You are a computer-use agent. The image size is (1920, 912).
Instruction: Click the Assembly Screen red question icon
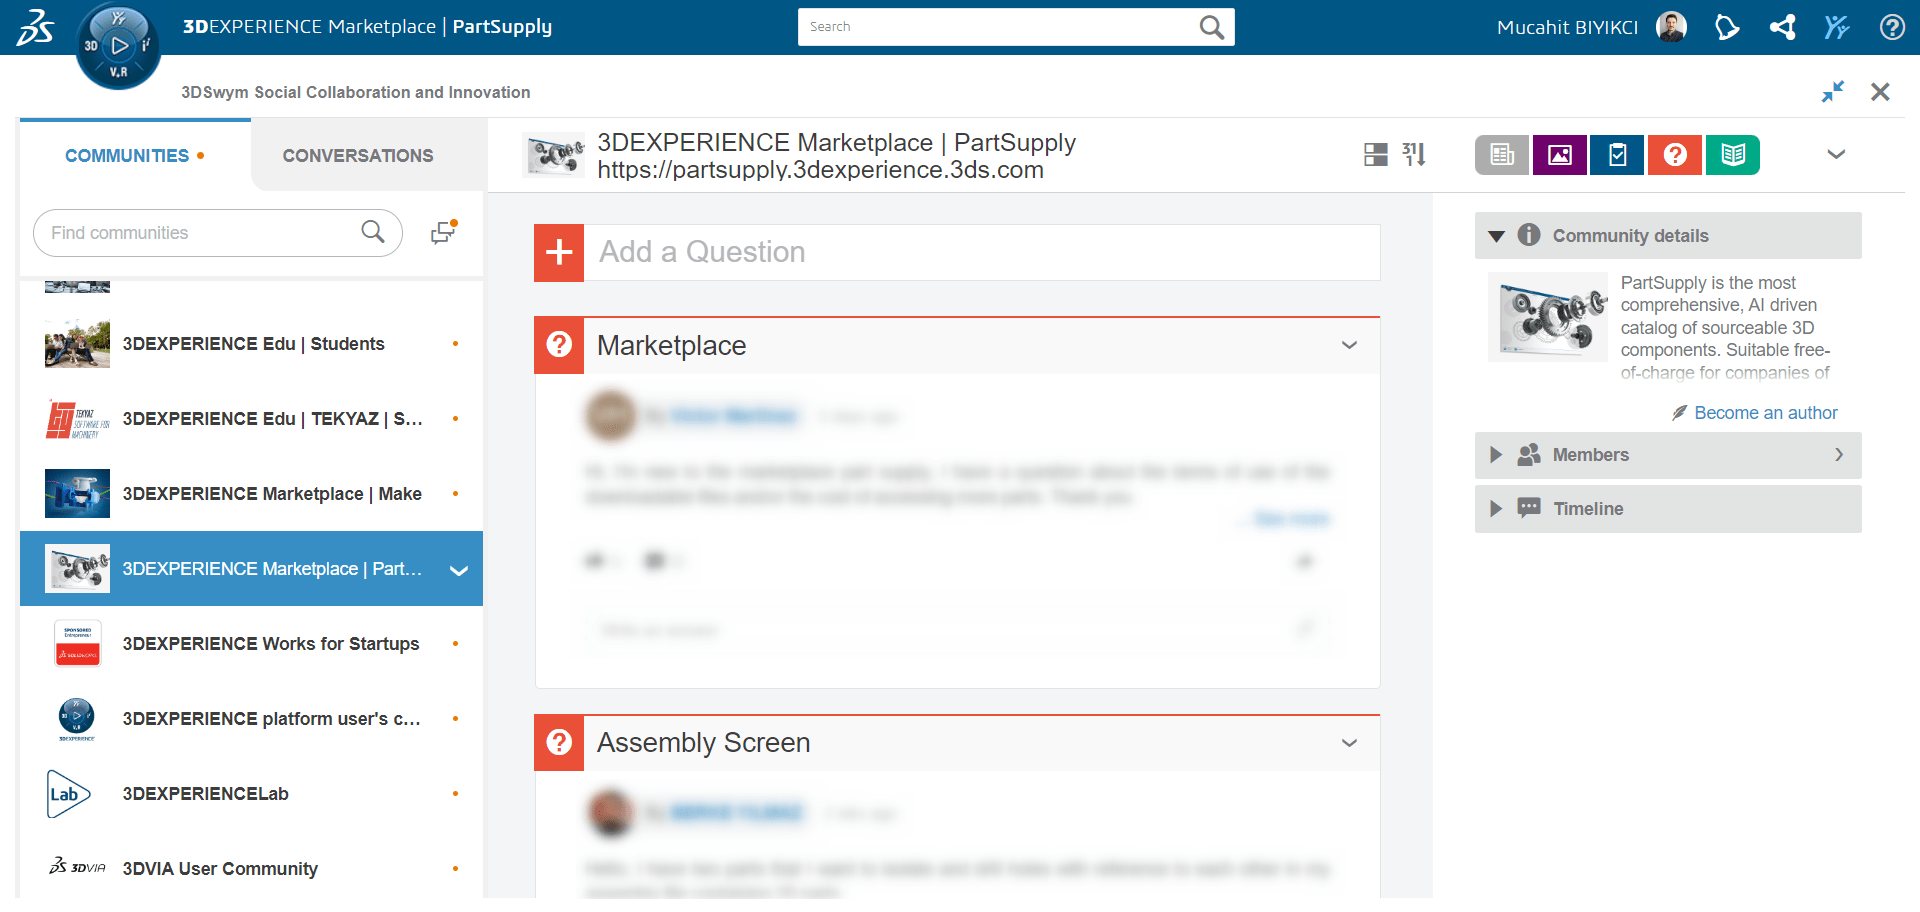[x=559, y=742]
